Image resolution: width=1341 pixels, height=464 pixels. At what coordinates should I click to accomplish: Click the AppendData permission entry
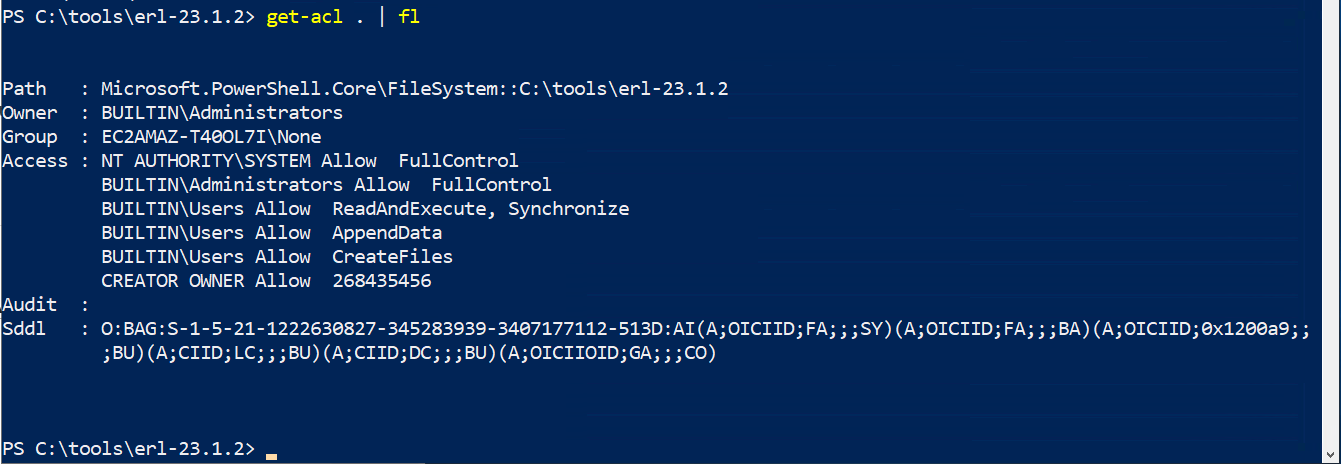click(387, 233)
